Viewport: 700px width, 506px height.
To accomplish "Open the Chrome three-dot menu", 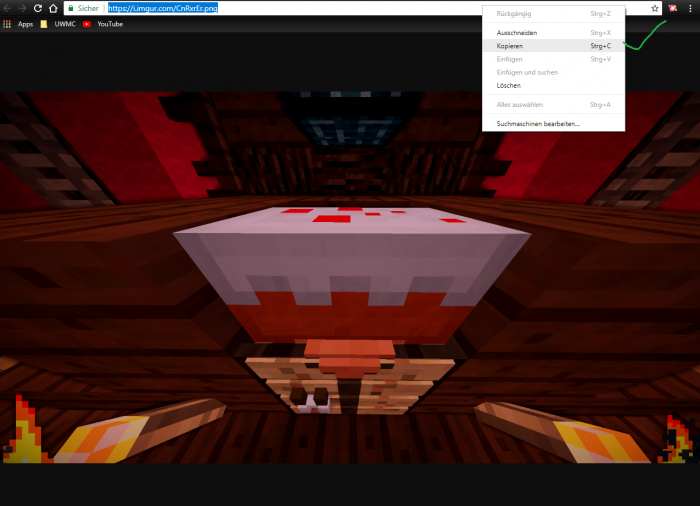I will point(690,8).
